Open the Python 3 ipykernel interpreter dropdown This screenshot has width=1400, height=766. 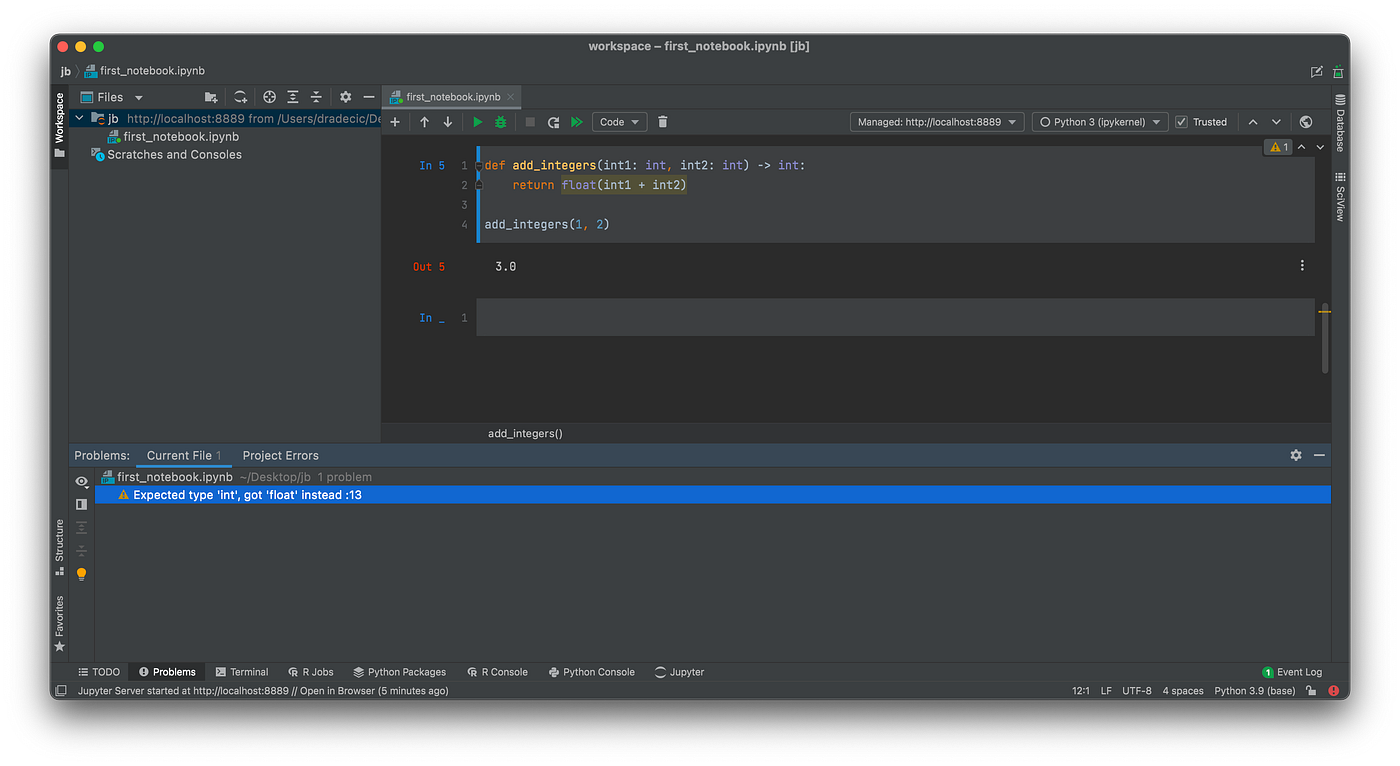click(x=1099, y=121)
